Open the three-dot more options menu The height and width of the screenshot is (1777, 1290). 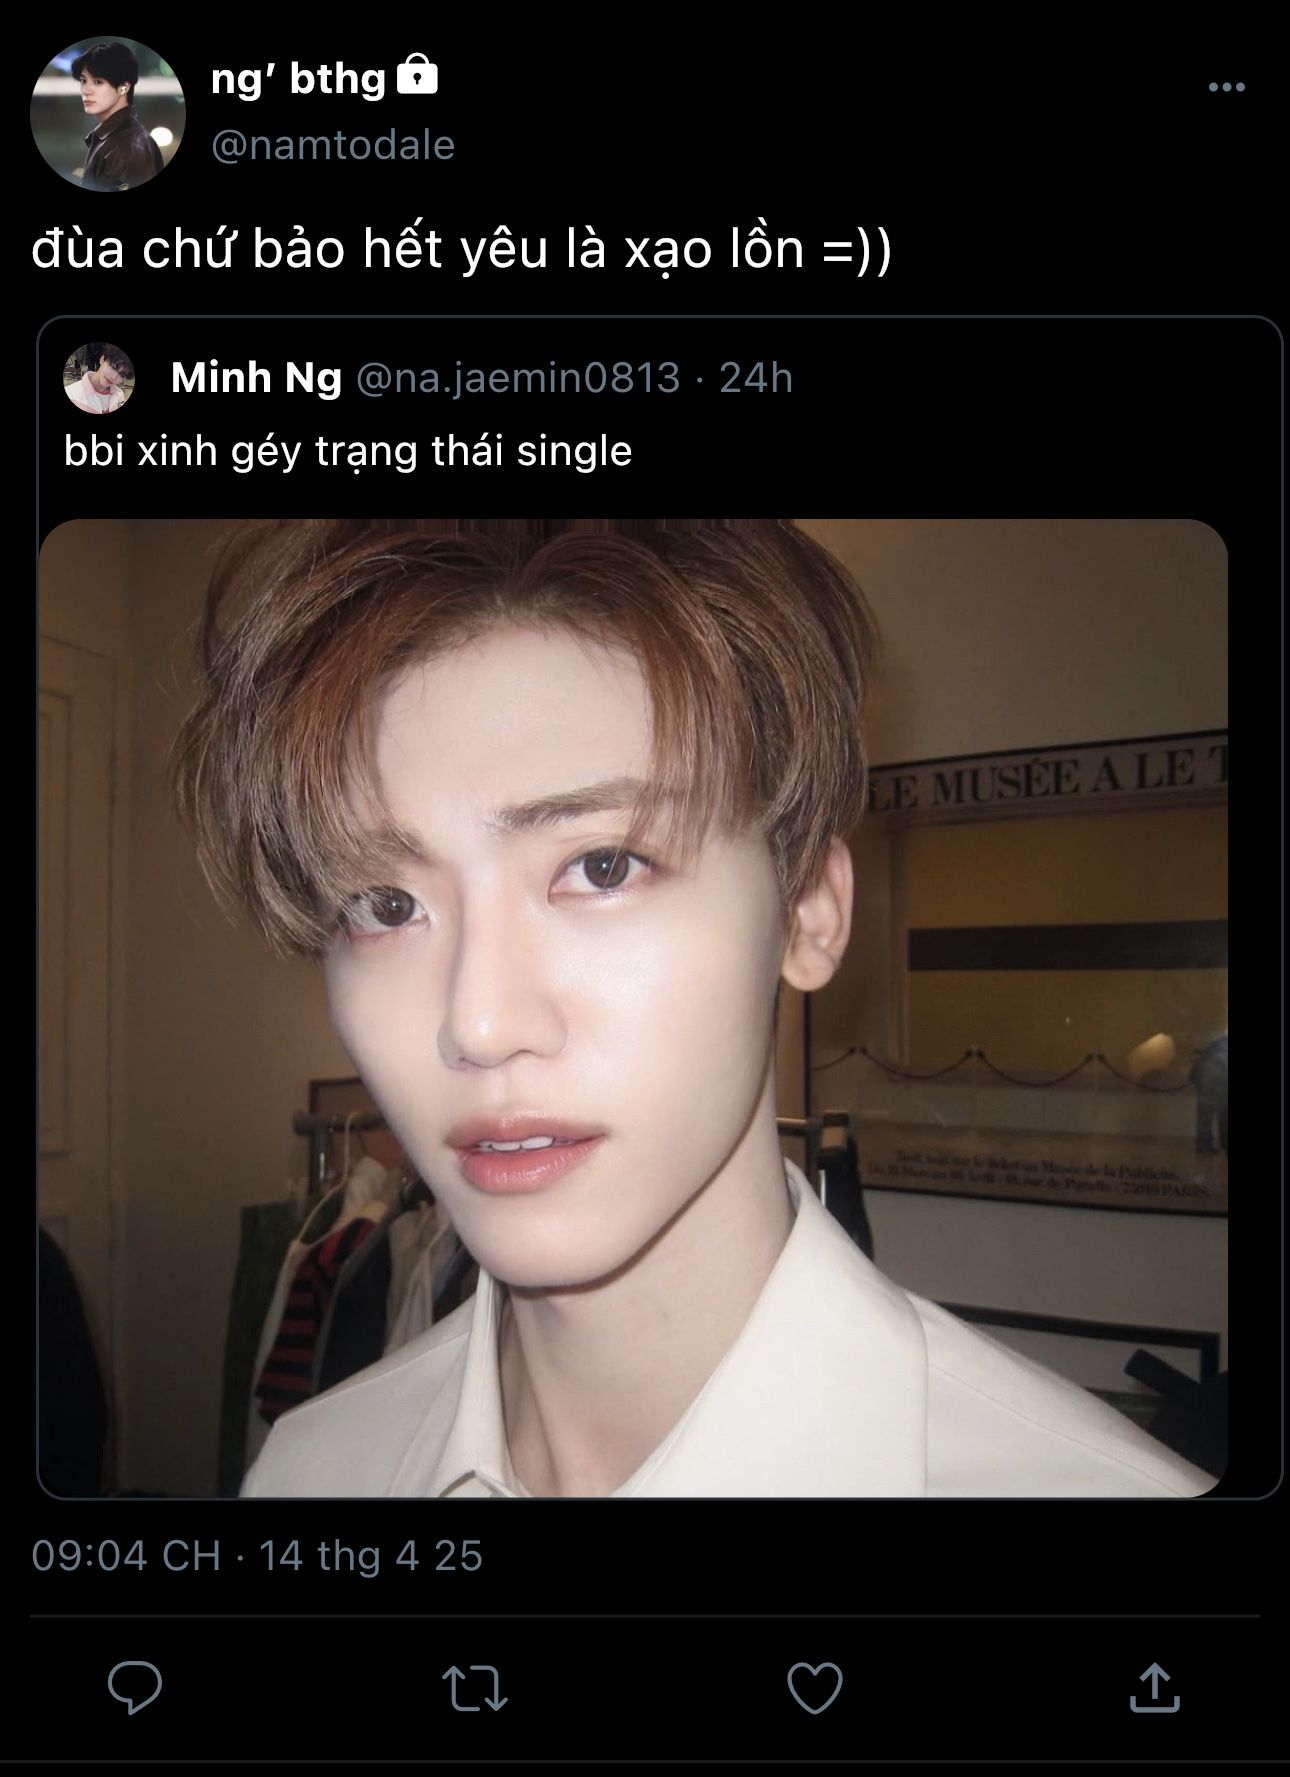[1227, 88]
